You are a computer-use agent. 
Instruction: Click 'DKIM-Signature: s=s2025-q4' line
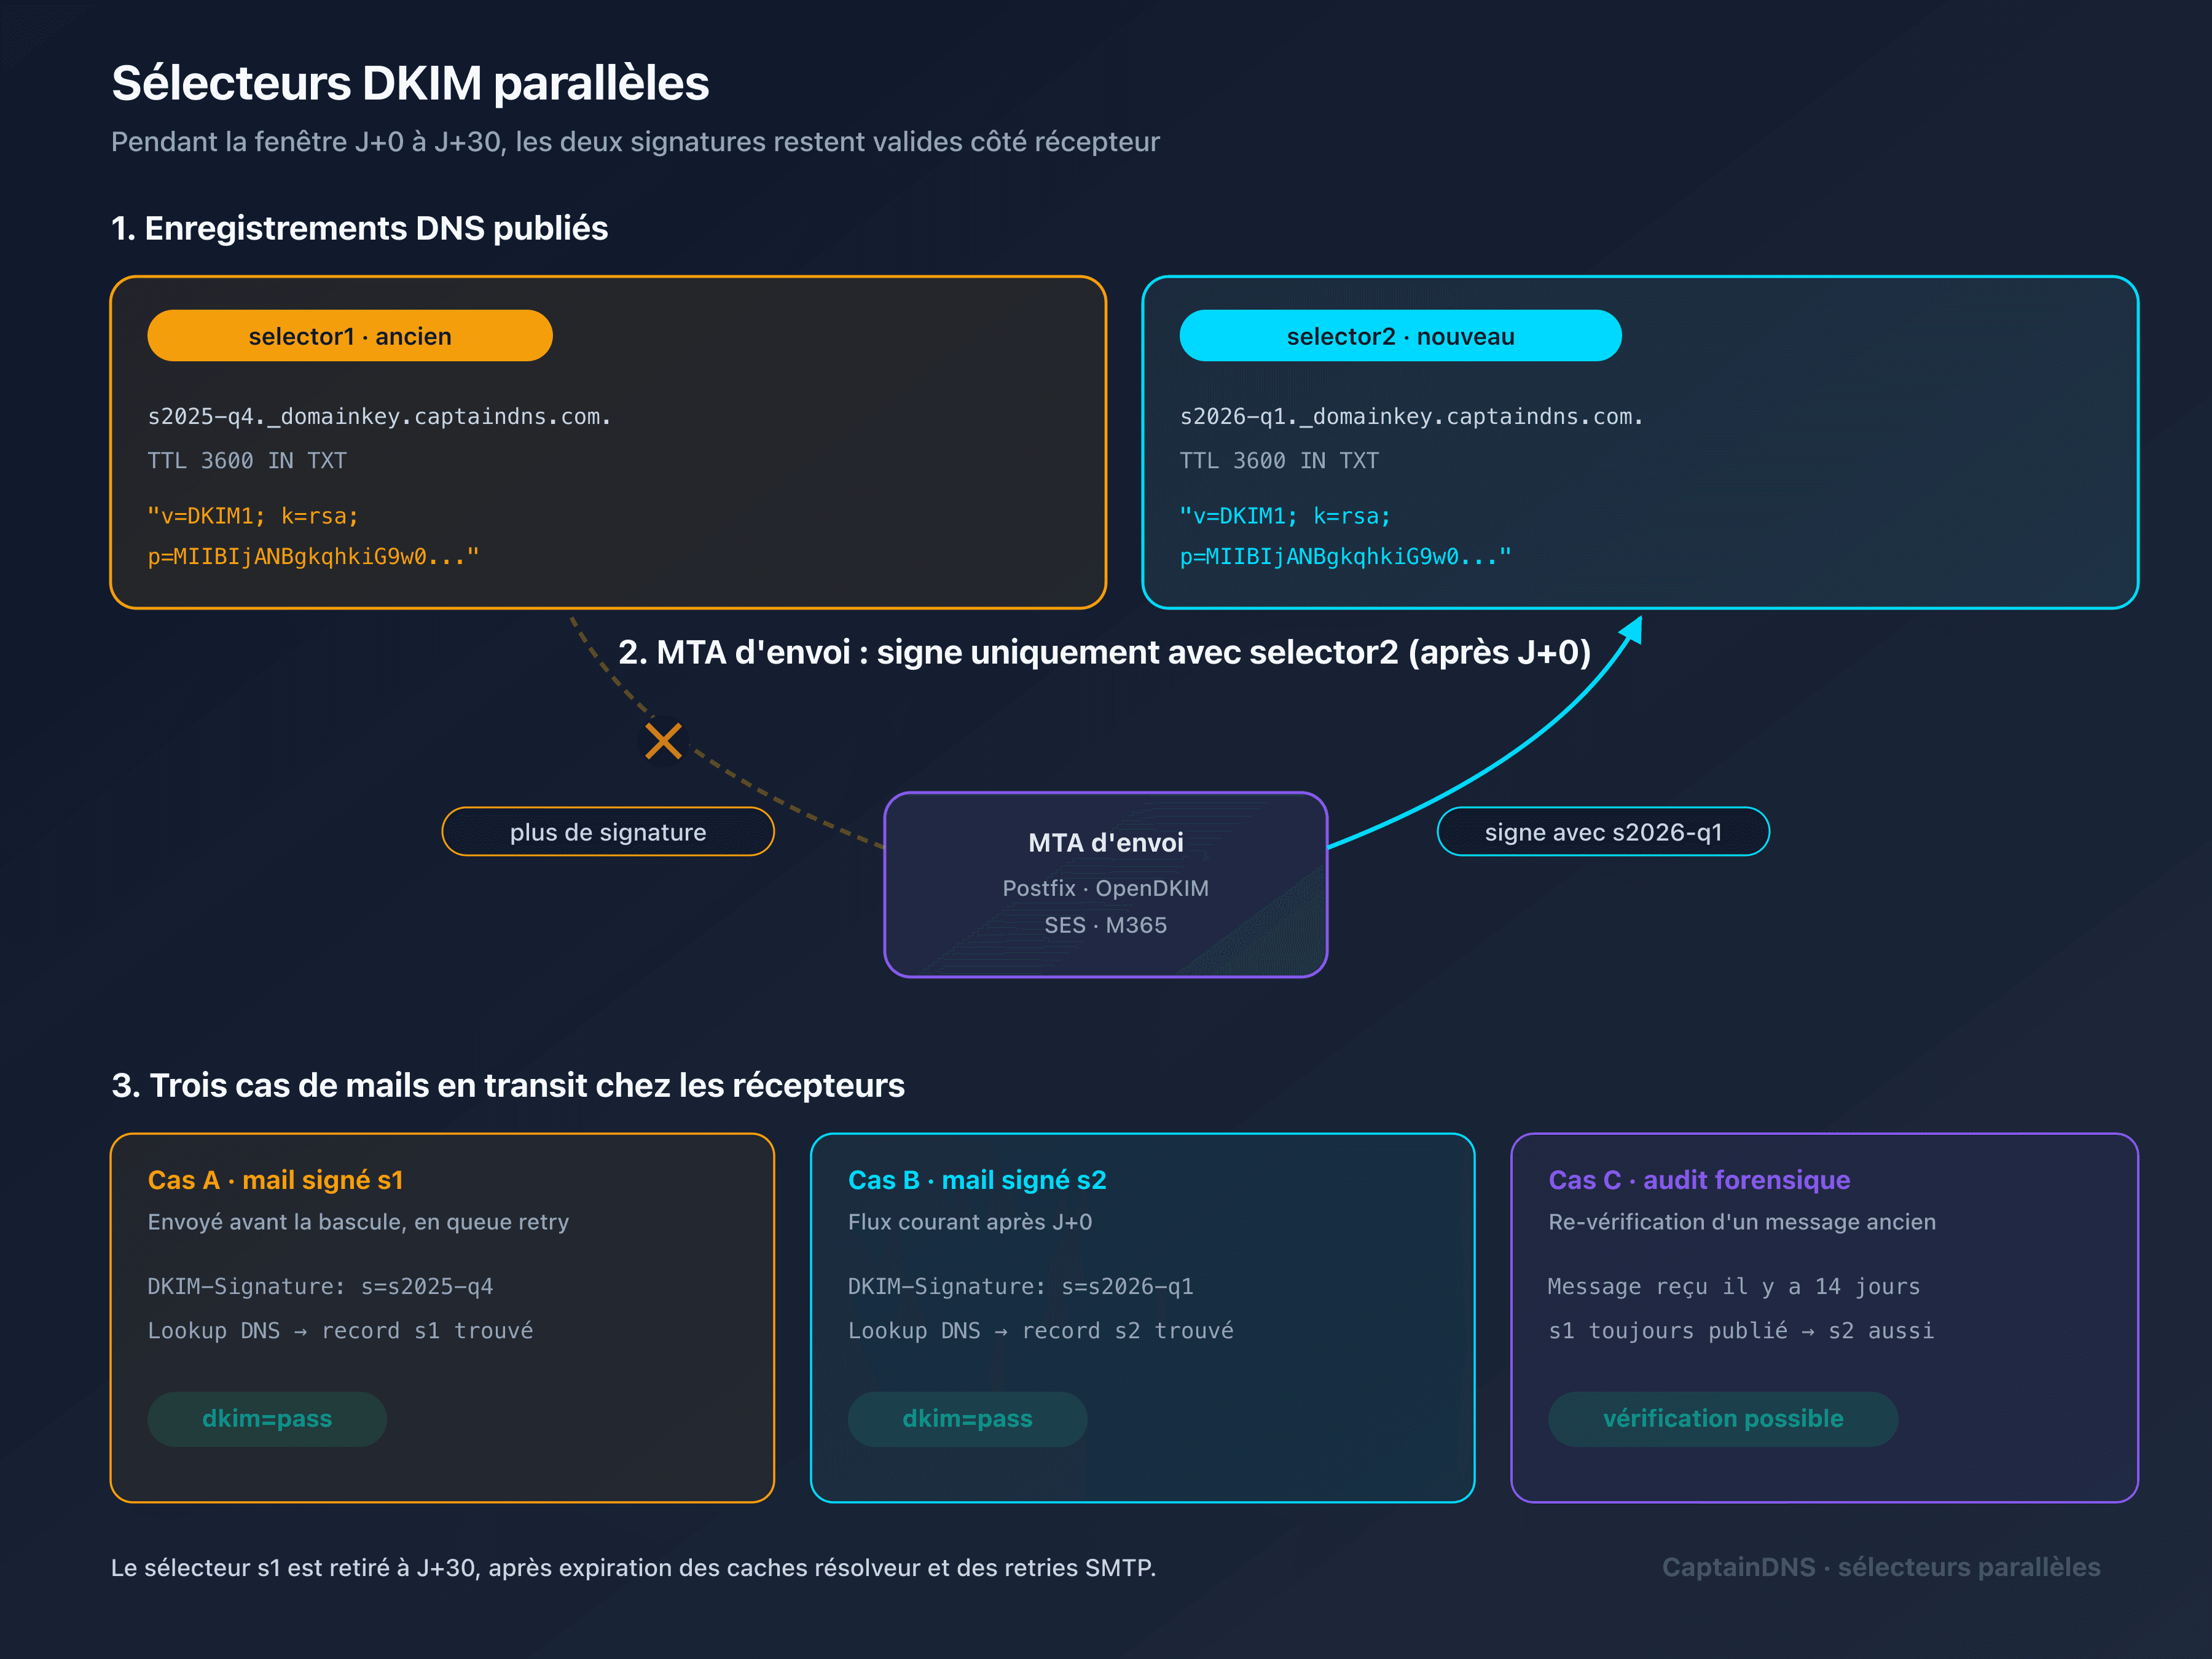pos(320,1287)
